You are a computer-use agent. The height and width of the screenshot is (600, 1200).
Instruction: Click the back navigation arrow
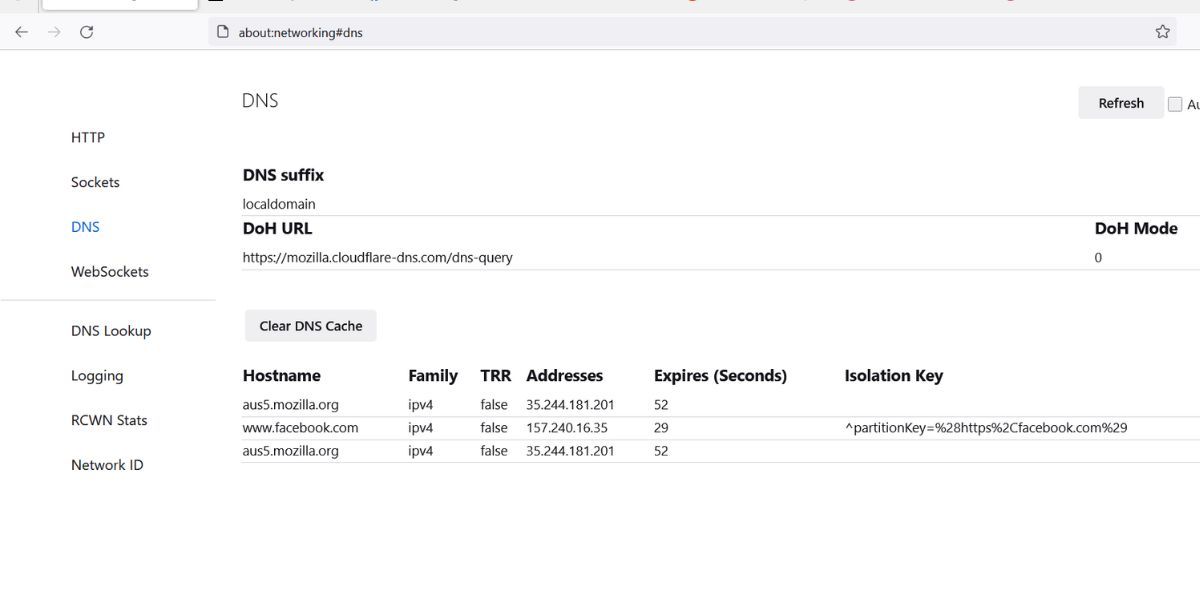20,31
